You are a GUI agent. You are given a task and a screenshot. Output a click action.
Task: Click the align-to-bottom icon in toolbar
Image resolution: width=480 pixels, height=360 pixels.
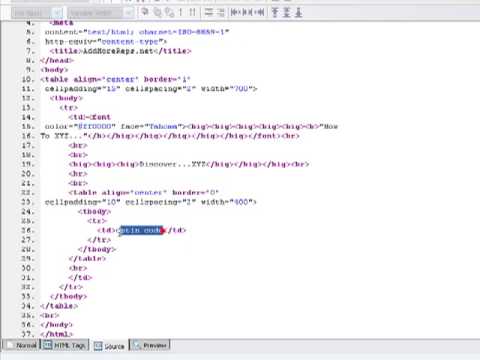tap(299, 12)
